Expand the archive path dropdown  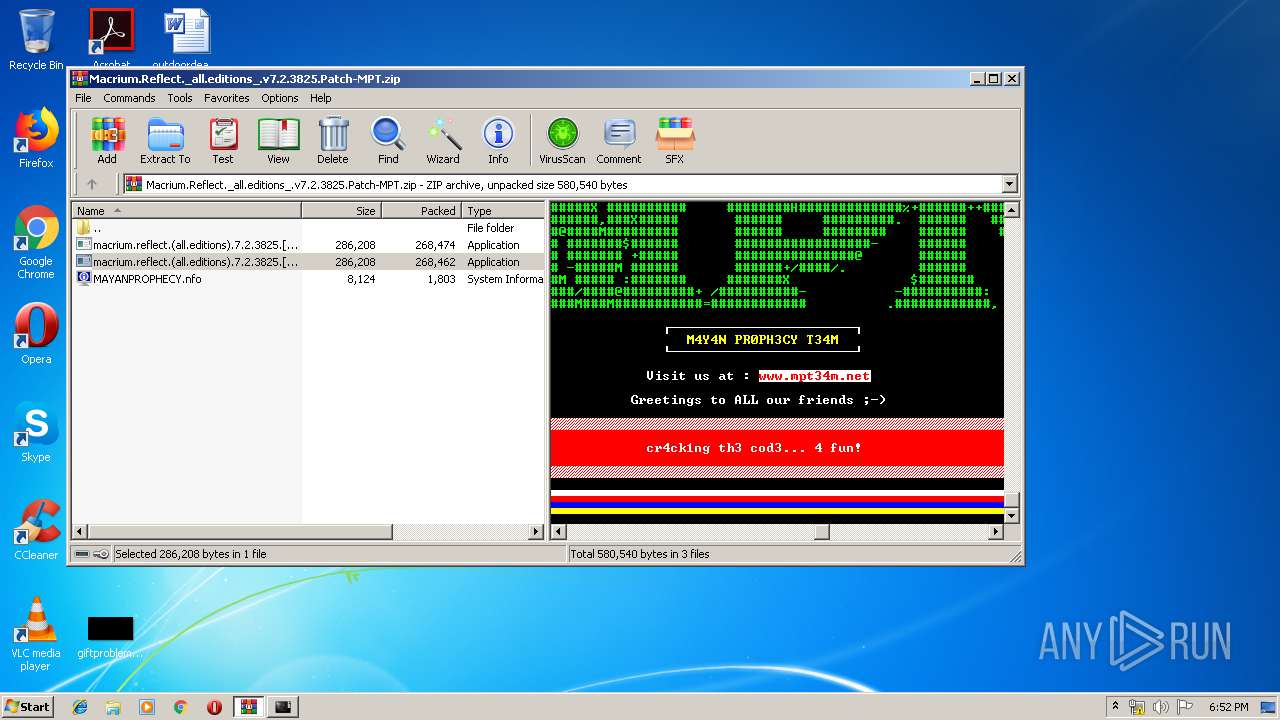click(1009, 184)
